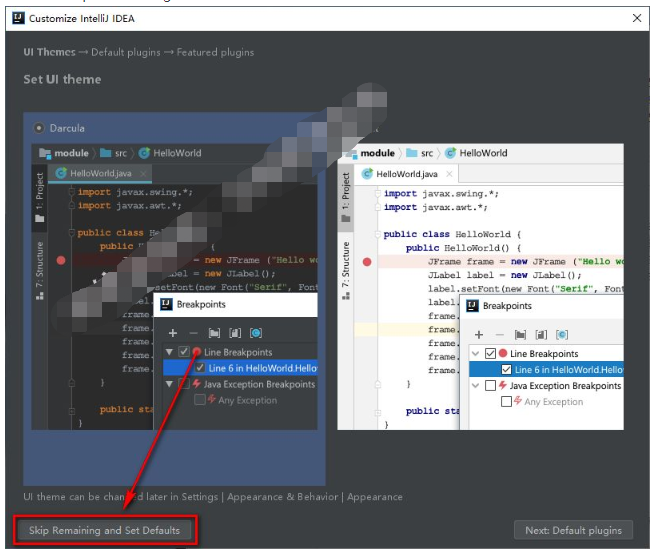
Task: Open 7: Structure side tab in Darcula preview
Action: pyautogui.click(x=39, y=271)
